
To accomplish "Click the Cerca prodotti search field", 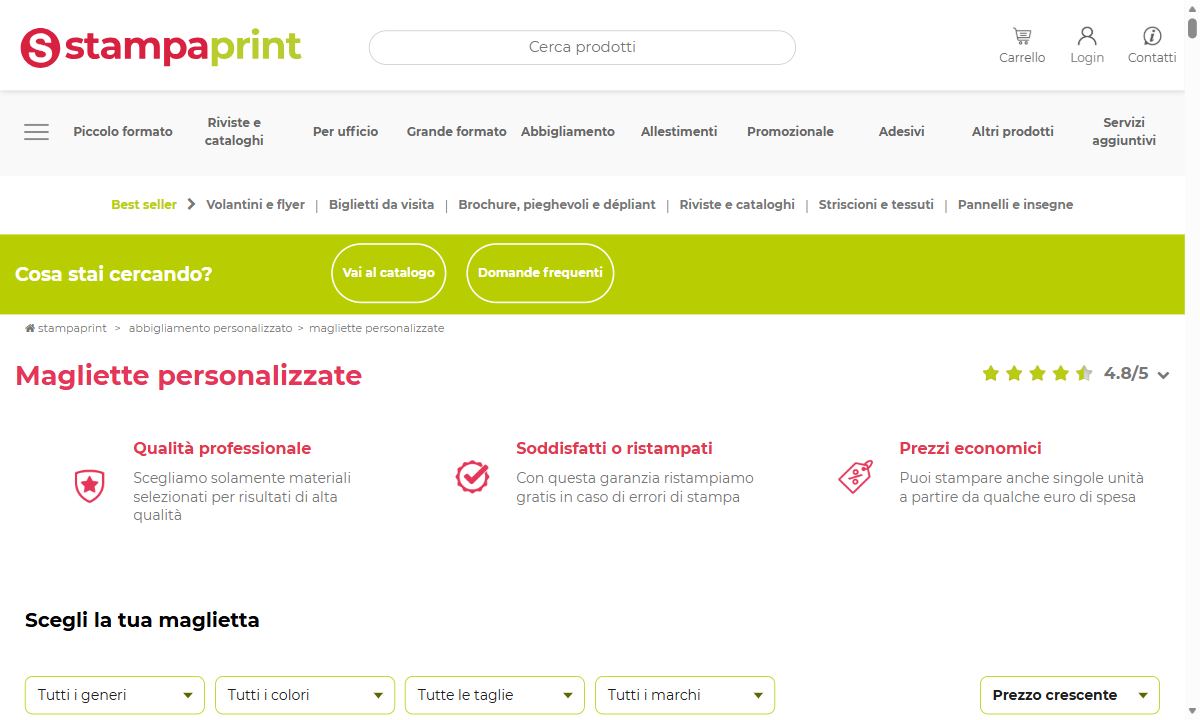I will (582, 47).
